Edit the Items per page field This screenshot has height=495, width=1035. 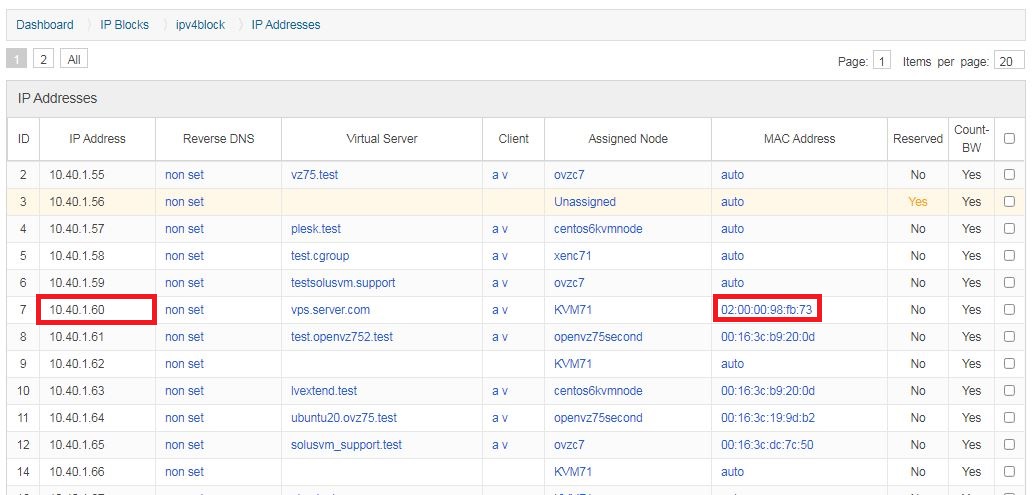pyautogui.click(x=1007, y=61)
